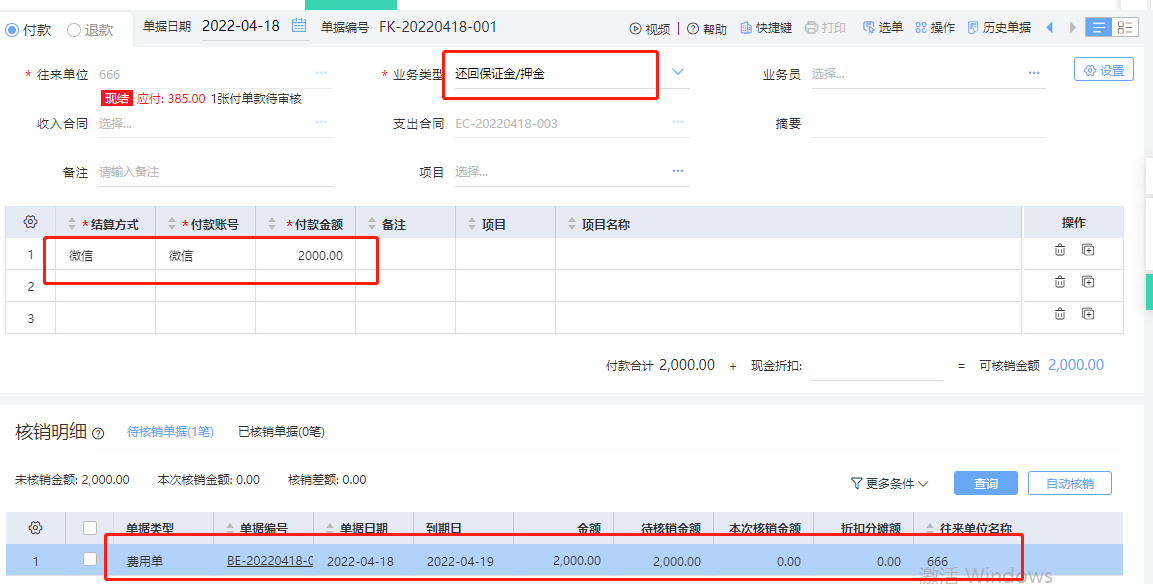Expand the 业务类型 dropdown arrow
This screenshot has height=584, width=1153.
click(x=678, y=72)
